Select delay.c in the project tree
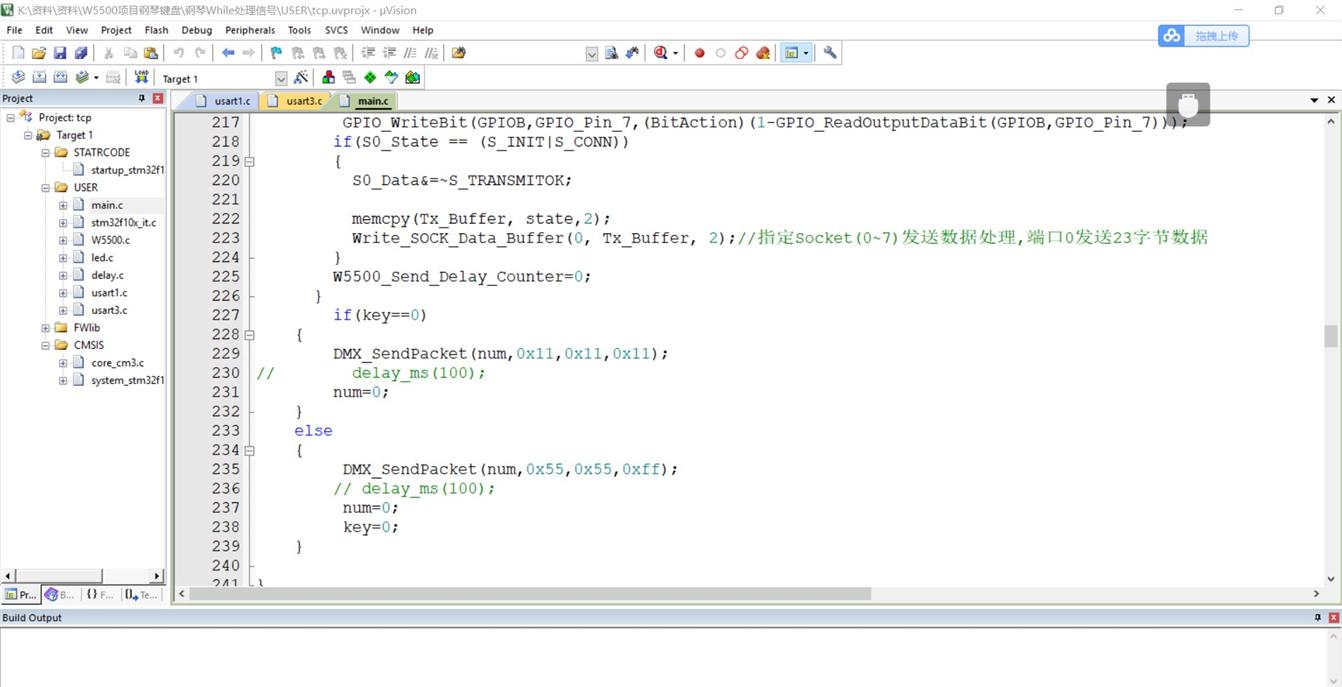Screen dimensions: 1342x687 coord(107,275)
